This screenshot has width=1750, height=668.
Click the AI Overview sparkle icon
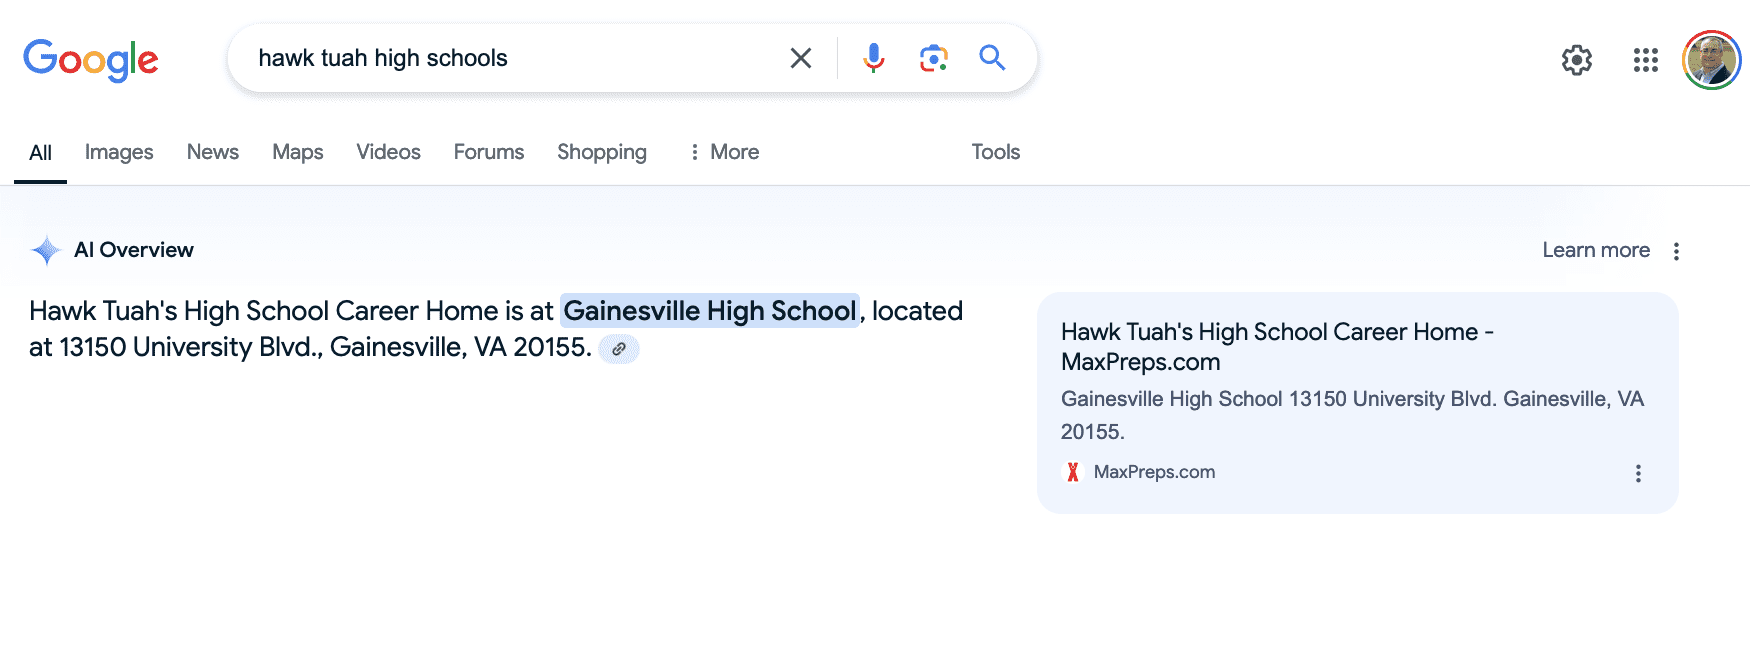46,249
